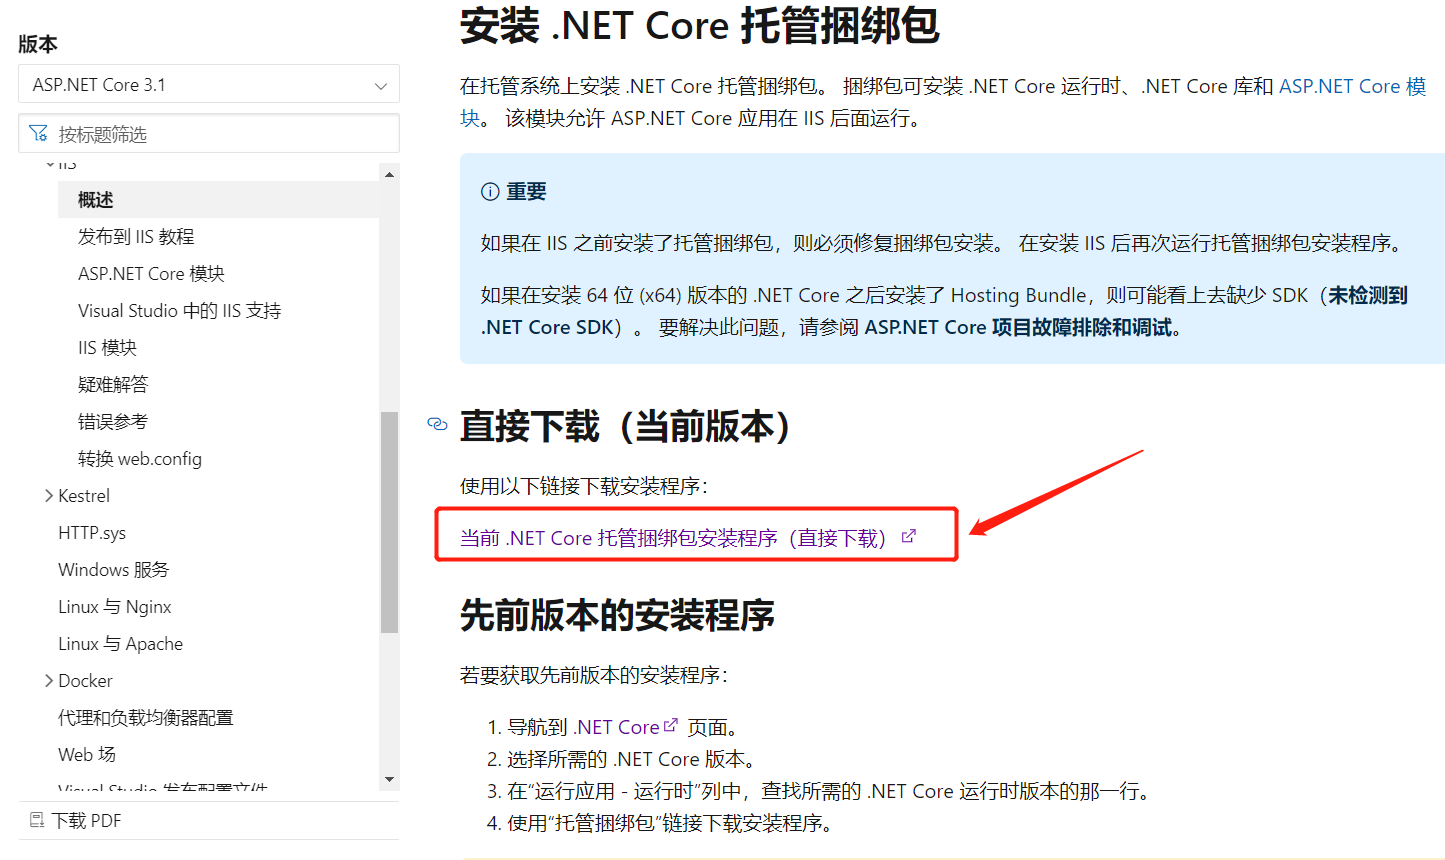This screenshot has width=1445, height=860.
Task: Click external link icon next to .NET Core
Action: click(668, 726)
